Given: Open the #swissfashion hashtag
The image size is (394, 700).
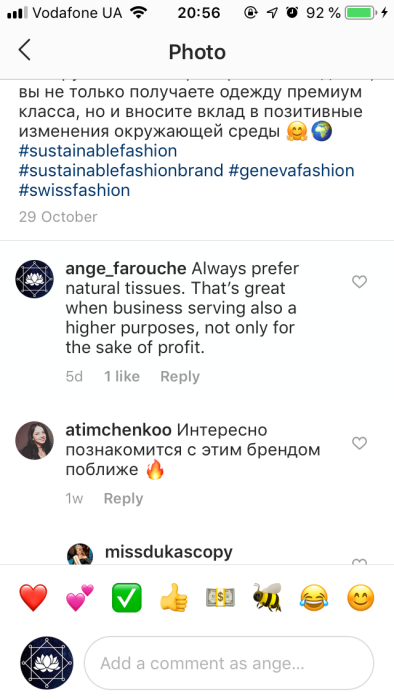Looking at the screenshot, I should pyautogui.click(x=74, y=190).
